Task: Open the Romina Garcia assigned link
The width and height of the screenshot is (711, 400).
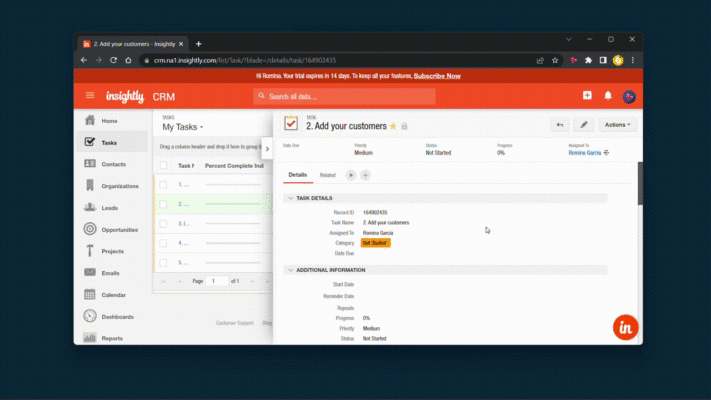Action: (x=584, y=153)
